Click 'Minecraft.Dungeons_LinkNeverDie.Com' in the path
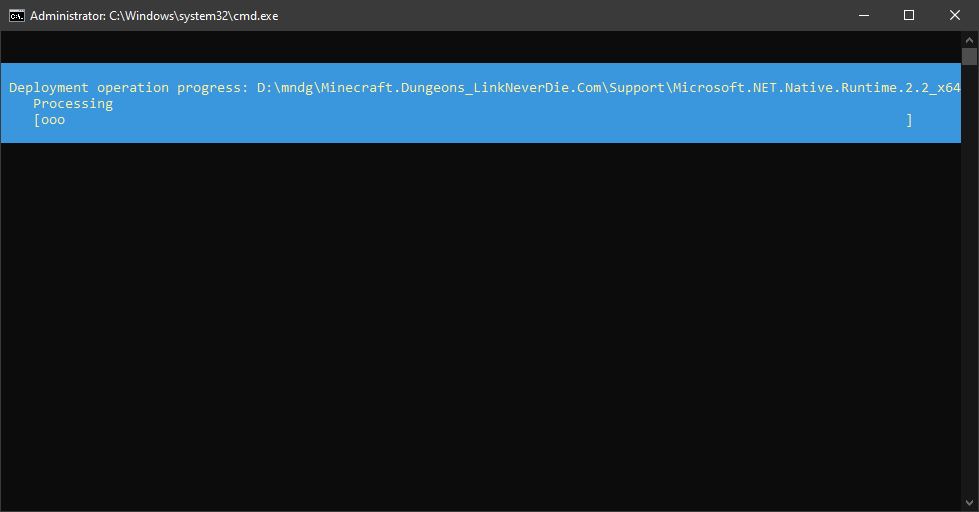 click(x=461, y=88)
